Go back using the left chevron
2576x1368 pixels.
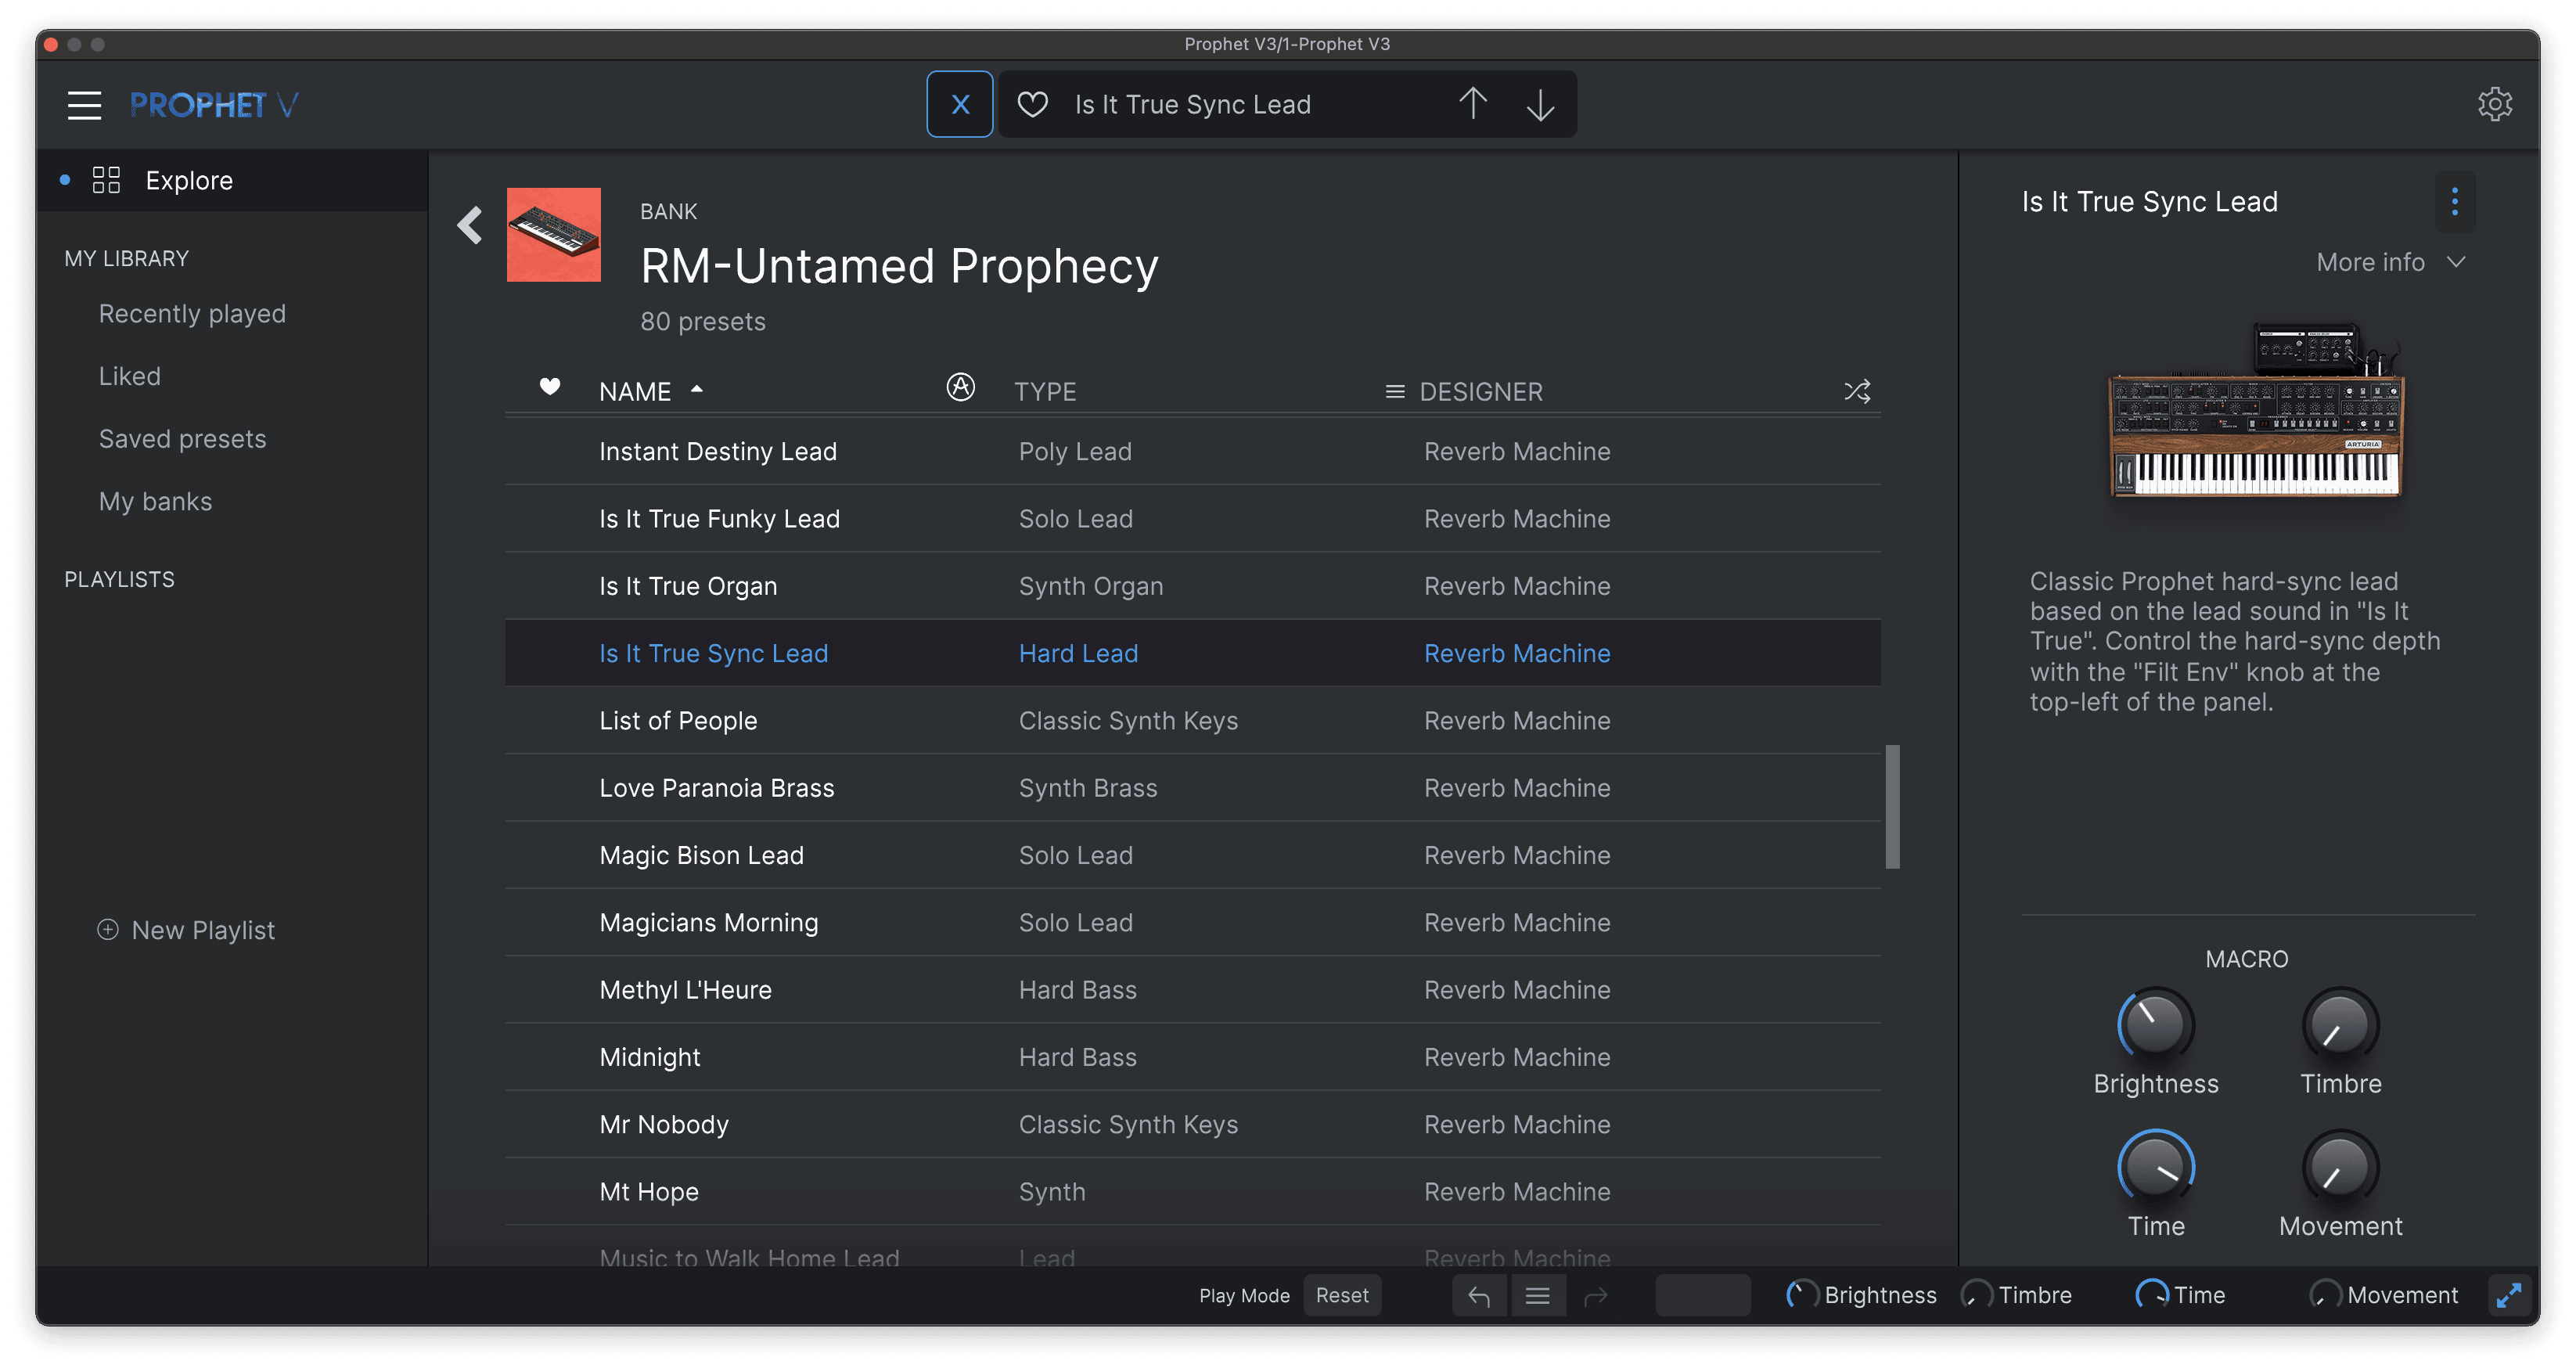(x=470, y=225)
